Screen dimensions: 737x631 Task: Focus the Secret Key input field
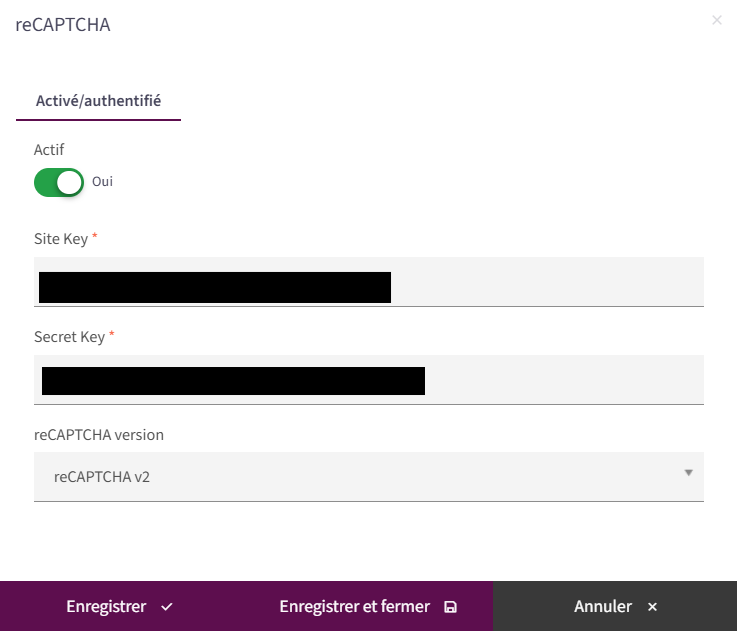tap(368, 380)
